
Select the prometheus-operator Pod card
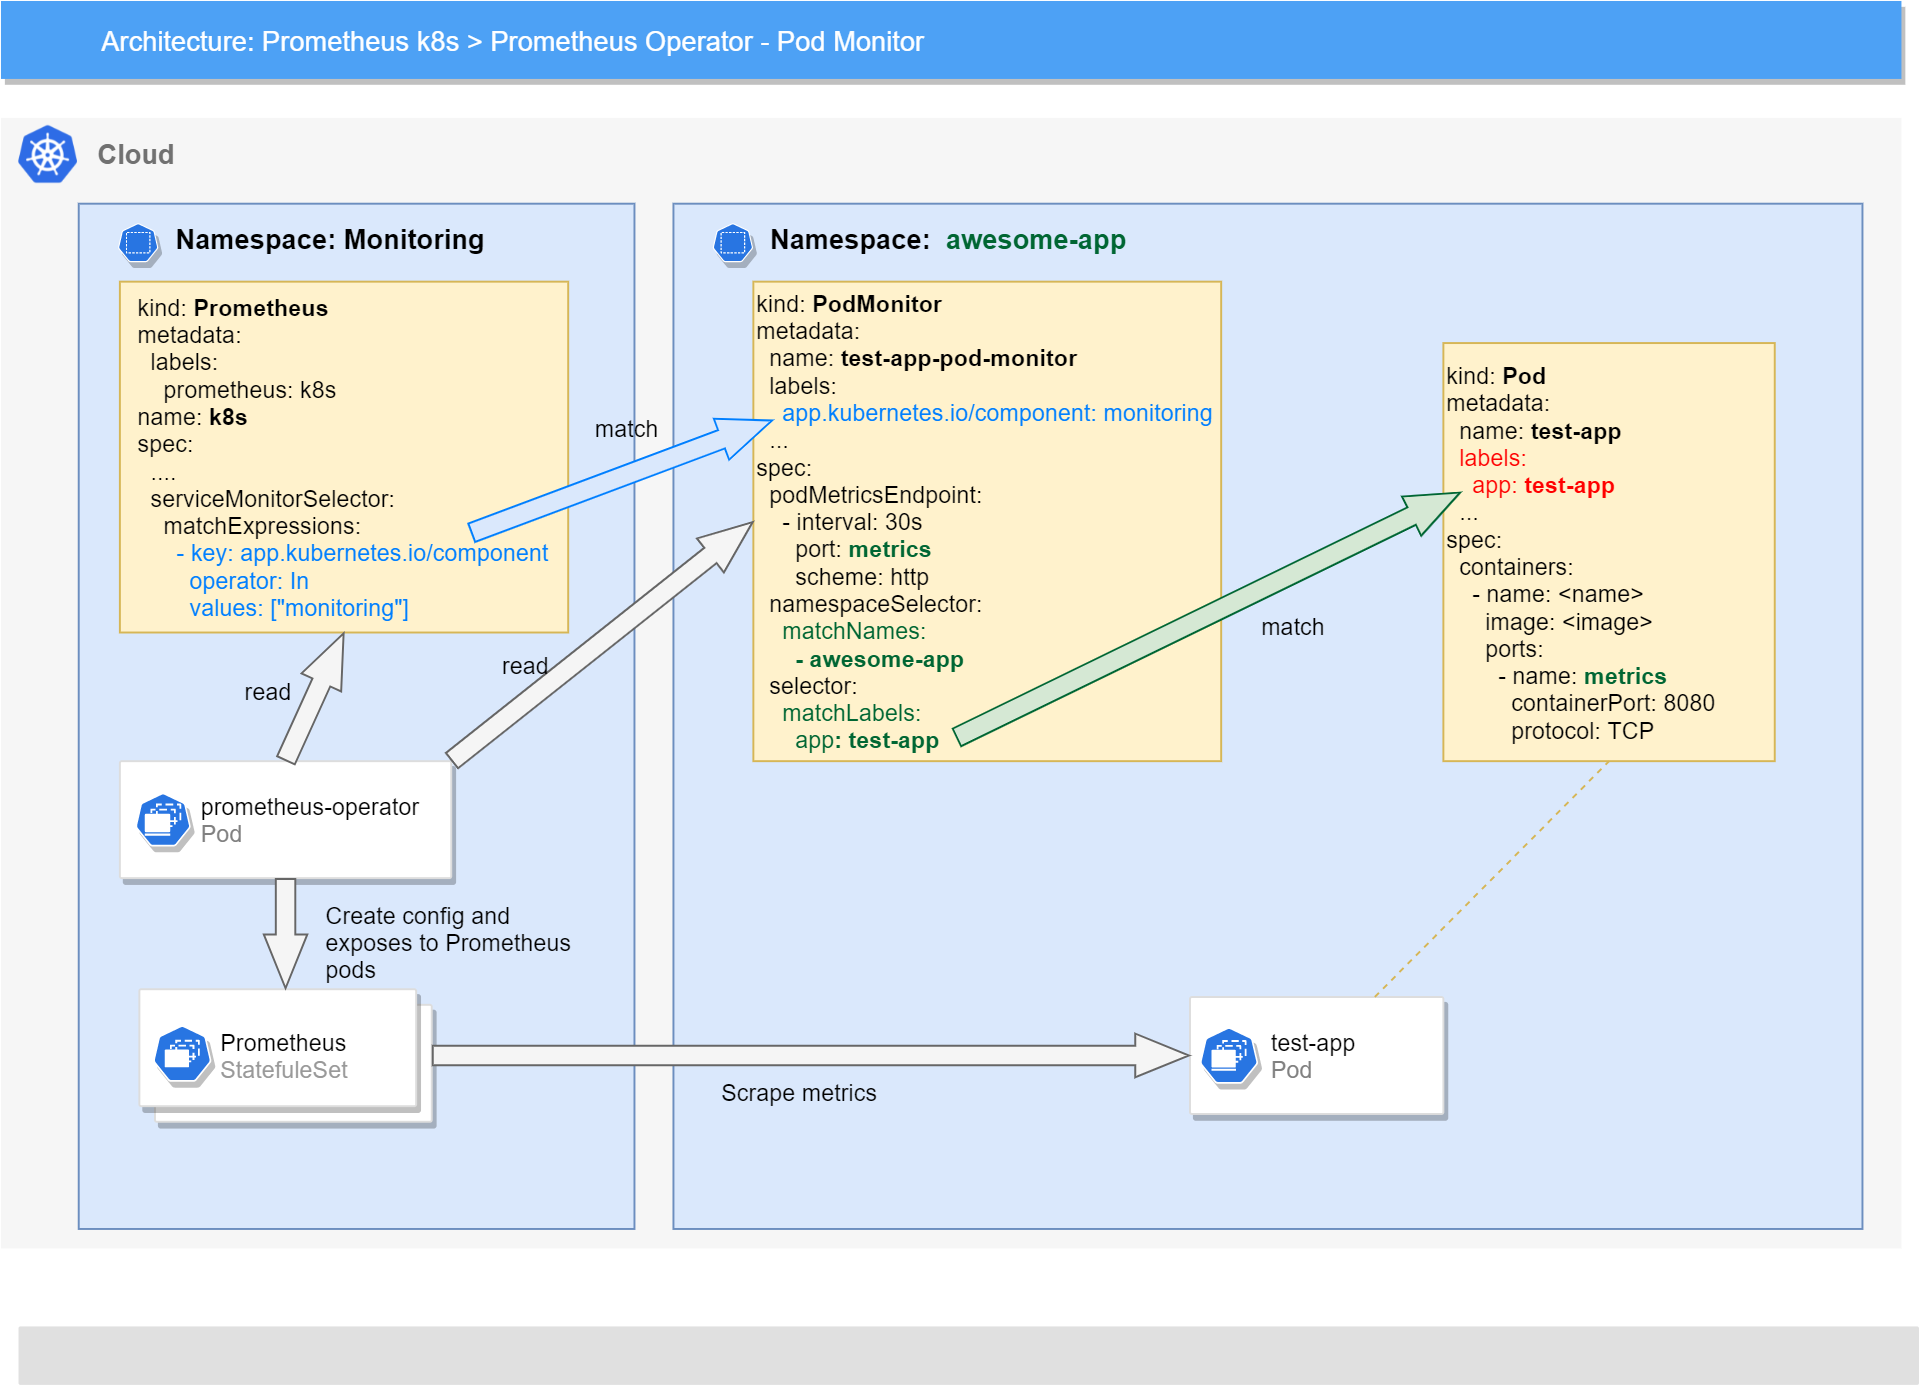coord(286,821)
